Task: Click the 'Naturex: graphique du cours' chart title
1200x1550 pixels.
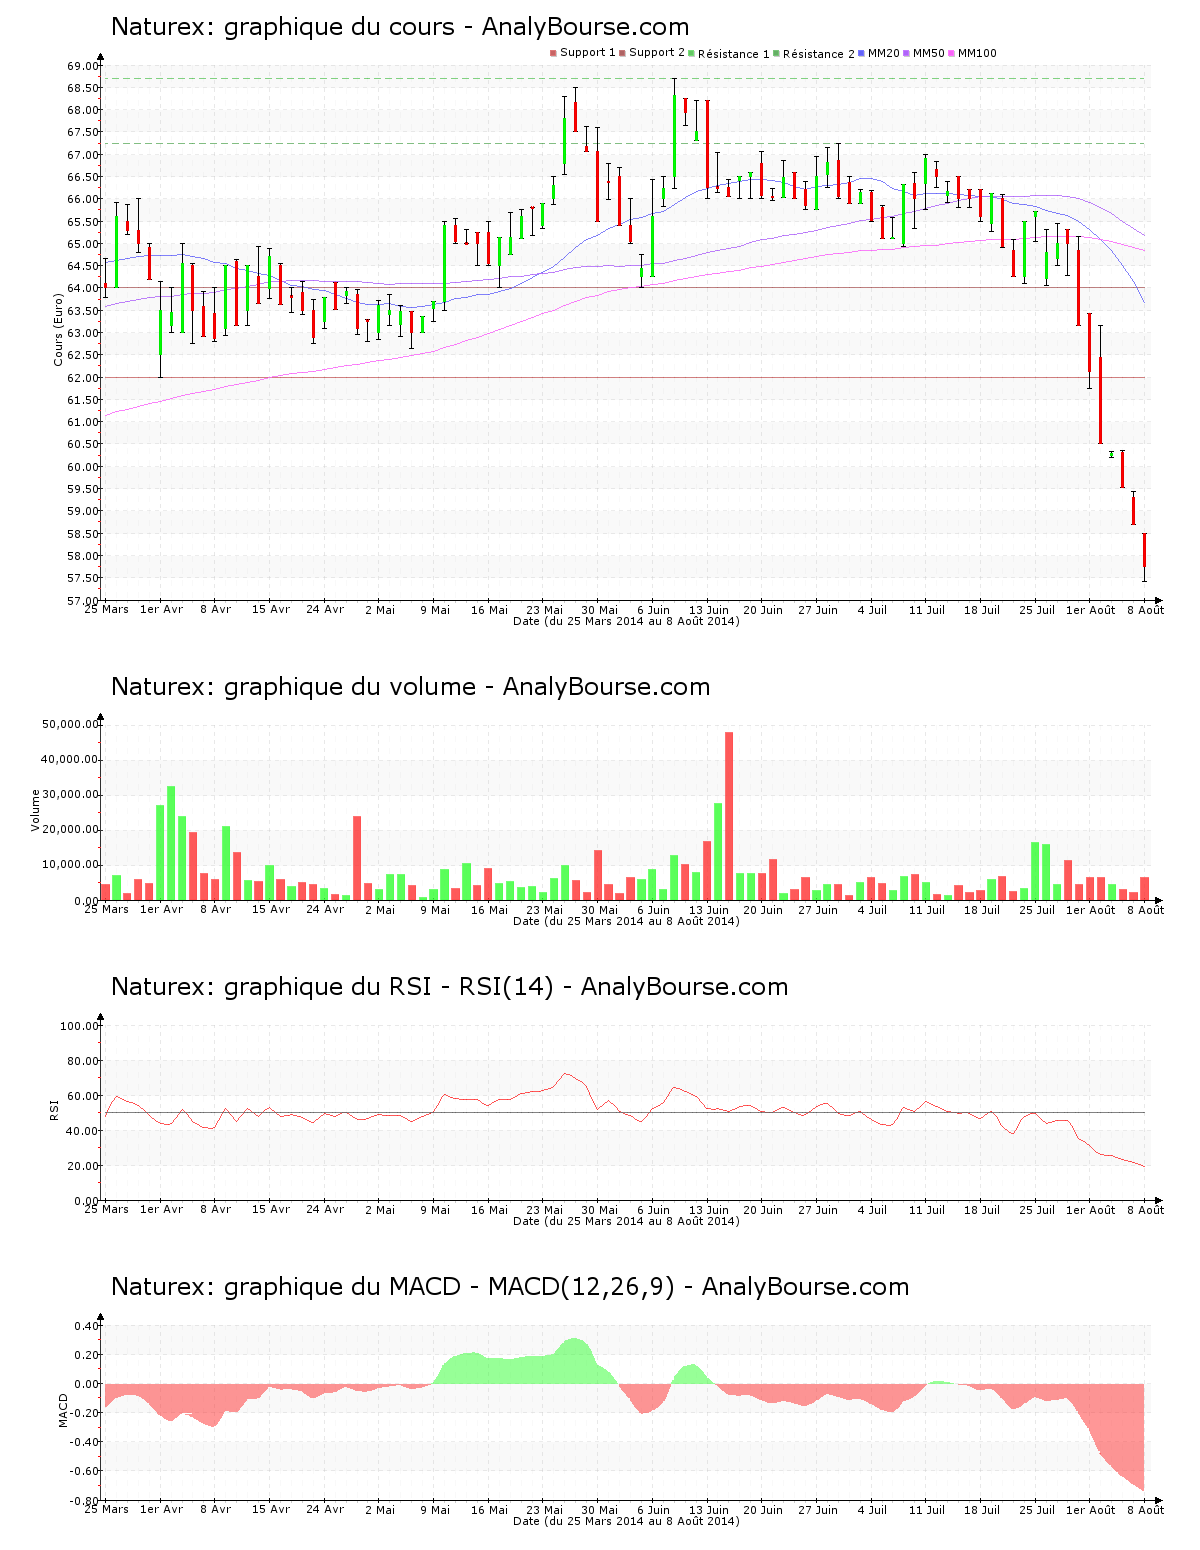Action: 400,27
